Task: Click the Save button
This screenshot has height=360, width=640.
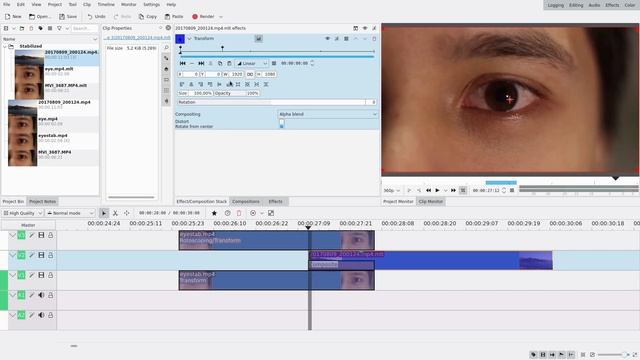Action: click(x=68, y=17)
